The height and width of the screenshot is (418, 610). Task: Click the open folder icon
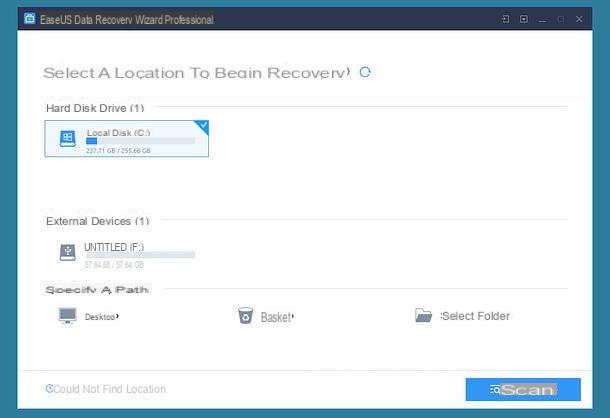(x=423, y=315)
